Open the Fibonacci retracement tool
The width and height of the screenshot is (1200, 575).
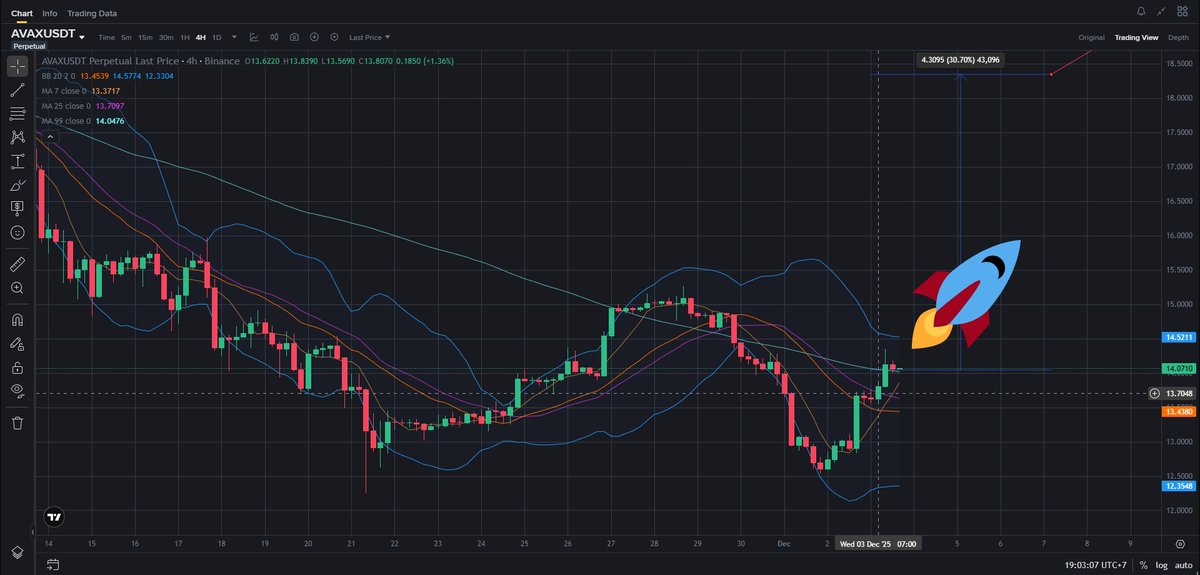click(17, 113)
